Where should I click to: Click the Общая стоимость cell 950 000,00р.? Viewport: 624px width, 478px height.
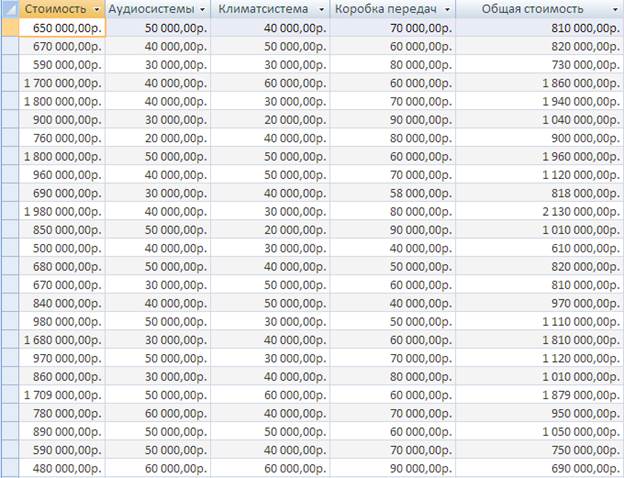tap(539, 413)
